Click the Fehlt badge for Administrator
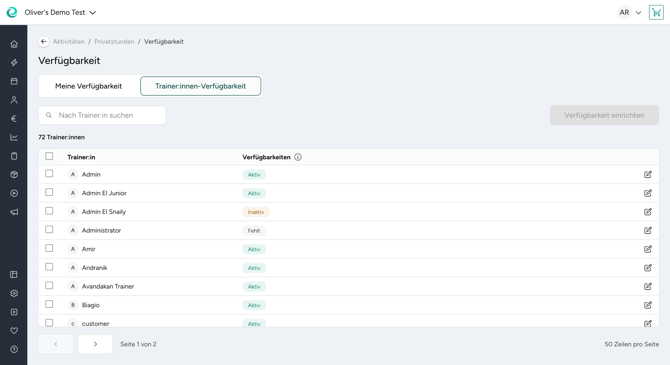This screenshot has width=670, height=365. [x=254, y=231]
